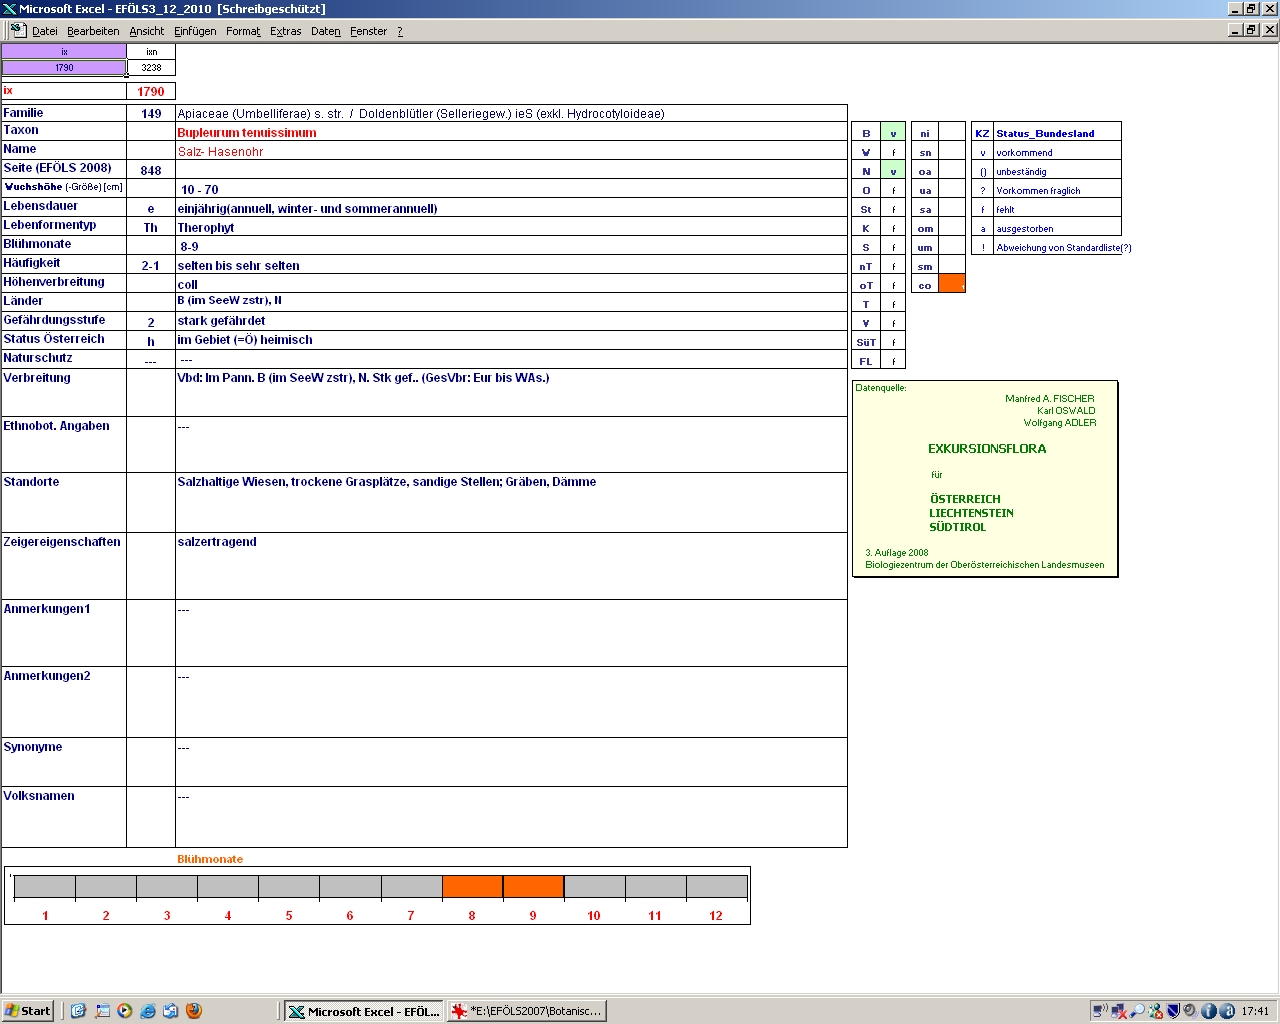Viewport: 1280px width, 1024px height.
Task: Click the salzertragend cell
Action: [x=511, y=566]
